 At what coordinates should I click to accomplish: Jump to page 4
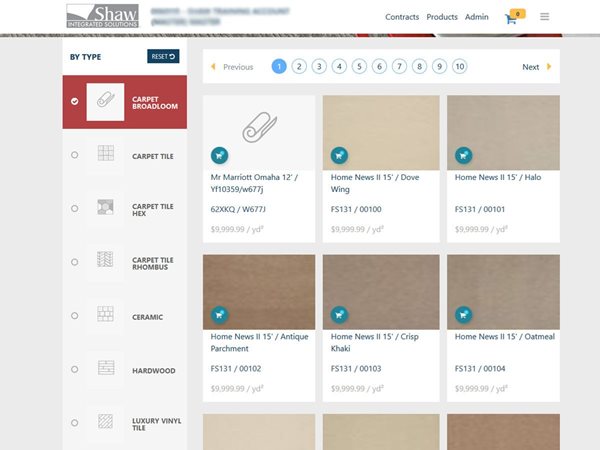coord(339,67)
